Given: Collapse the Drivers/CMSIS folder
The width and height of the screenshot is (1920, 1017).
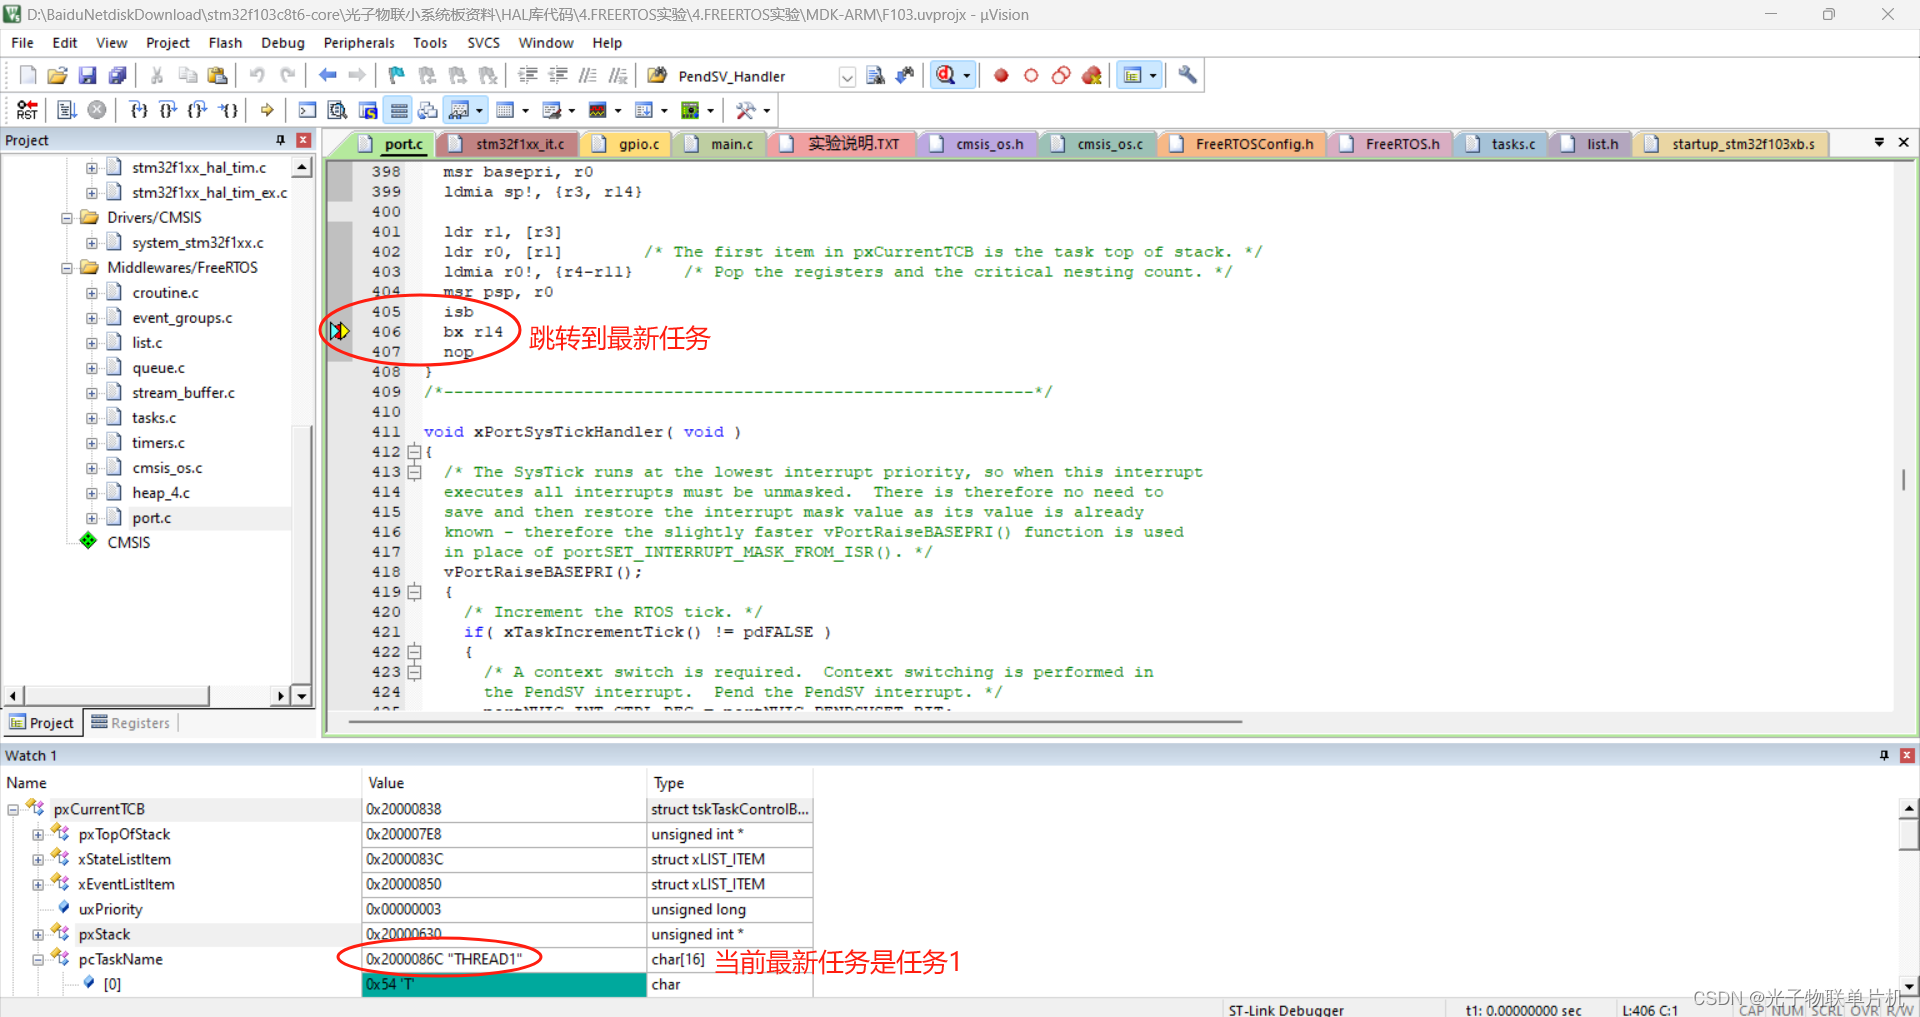Looking at the screenshot, I should [67, 218].
